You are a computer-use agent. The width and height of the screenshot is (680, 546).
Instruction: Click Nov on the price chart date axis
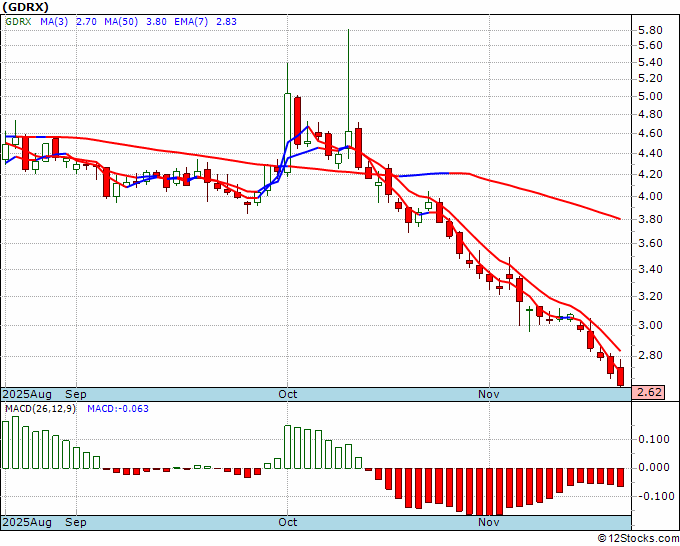pyautogui.click(x=489, y=394)
